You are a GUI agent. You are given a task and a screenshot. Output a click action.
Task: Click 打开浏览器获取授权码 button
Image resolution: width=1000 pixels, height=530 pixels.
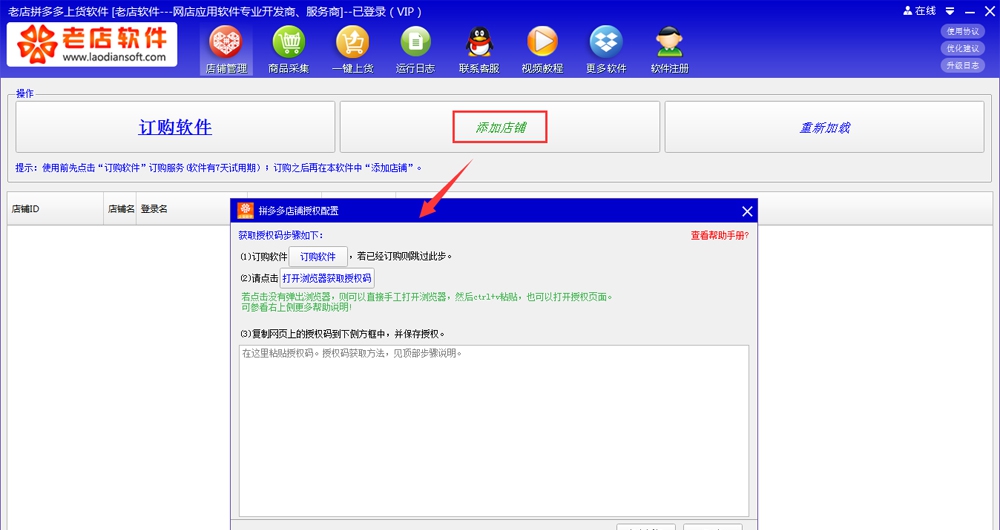327,278
